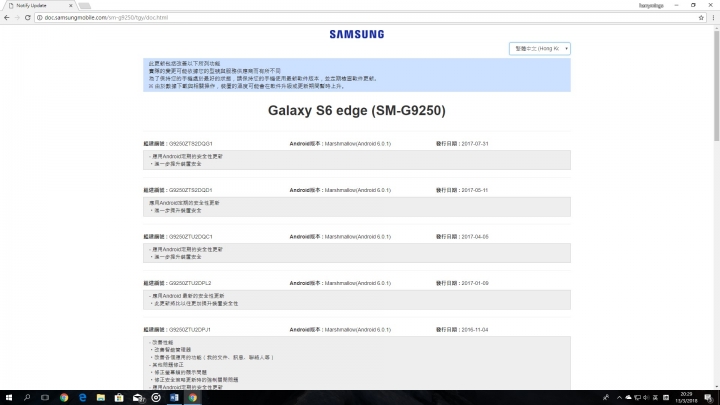Close the Notify Update tab
Viewport: 720px width, 405px height.
click(71, 6)
